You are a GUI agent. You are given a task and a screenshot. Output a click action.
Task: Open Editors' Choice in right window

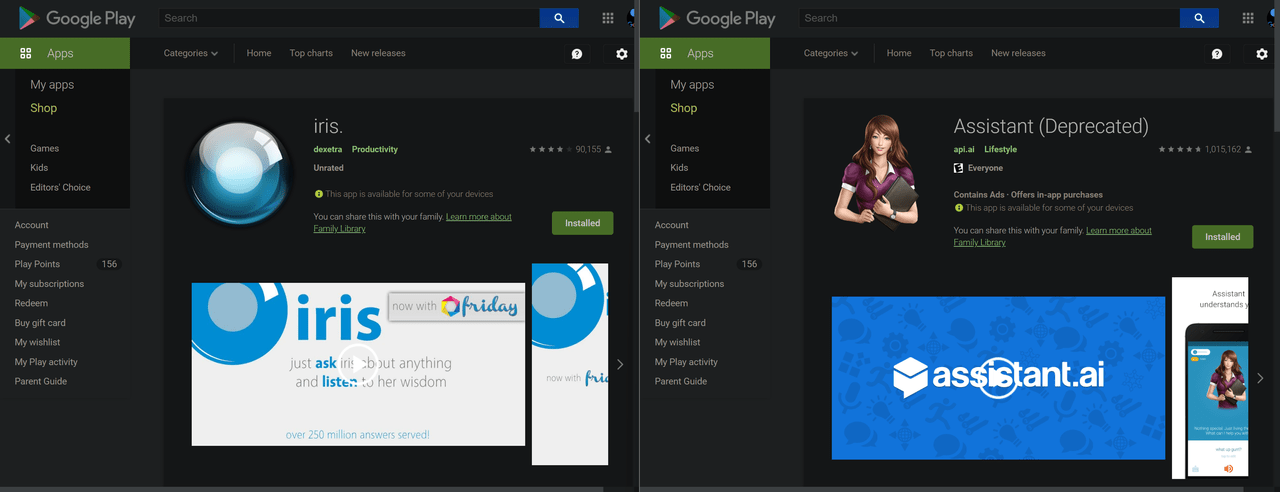pyautogui.click(x=700, y=187)
